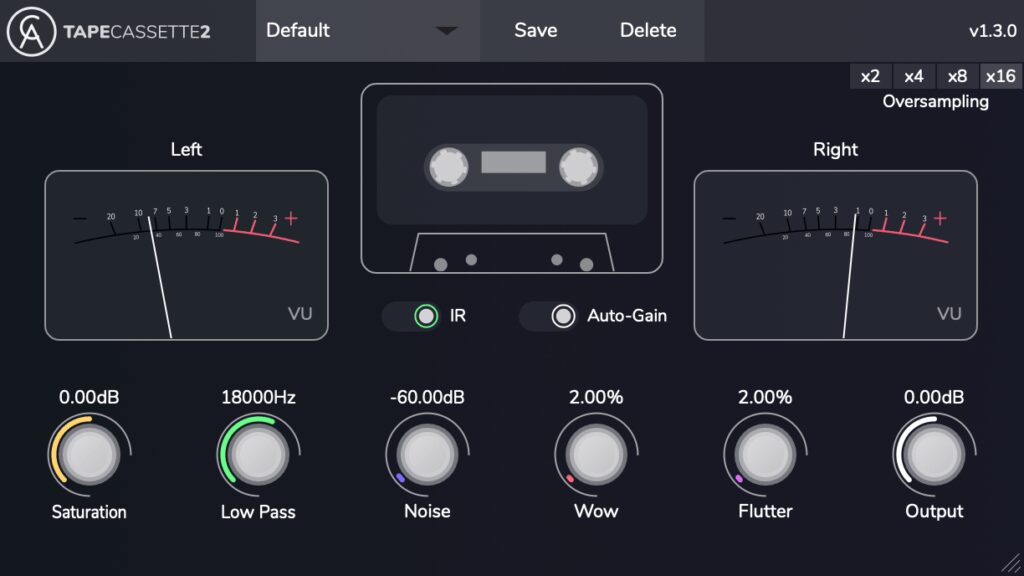Click the IR label text
1024x576 pixels.
click(458, 316)
